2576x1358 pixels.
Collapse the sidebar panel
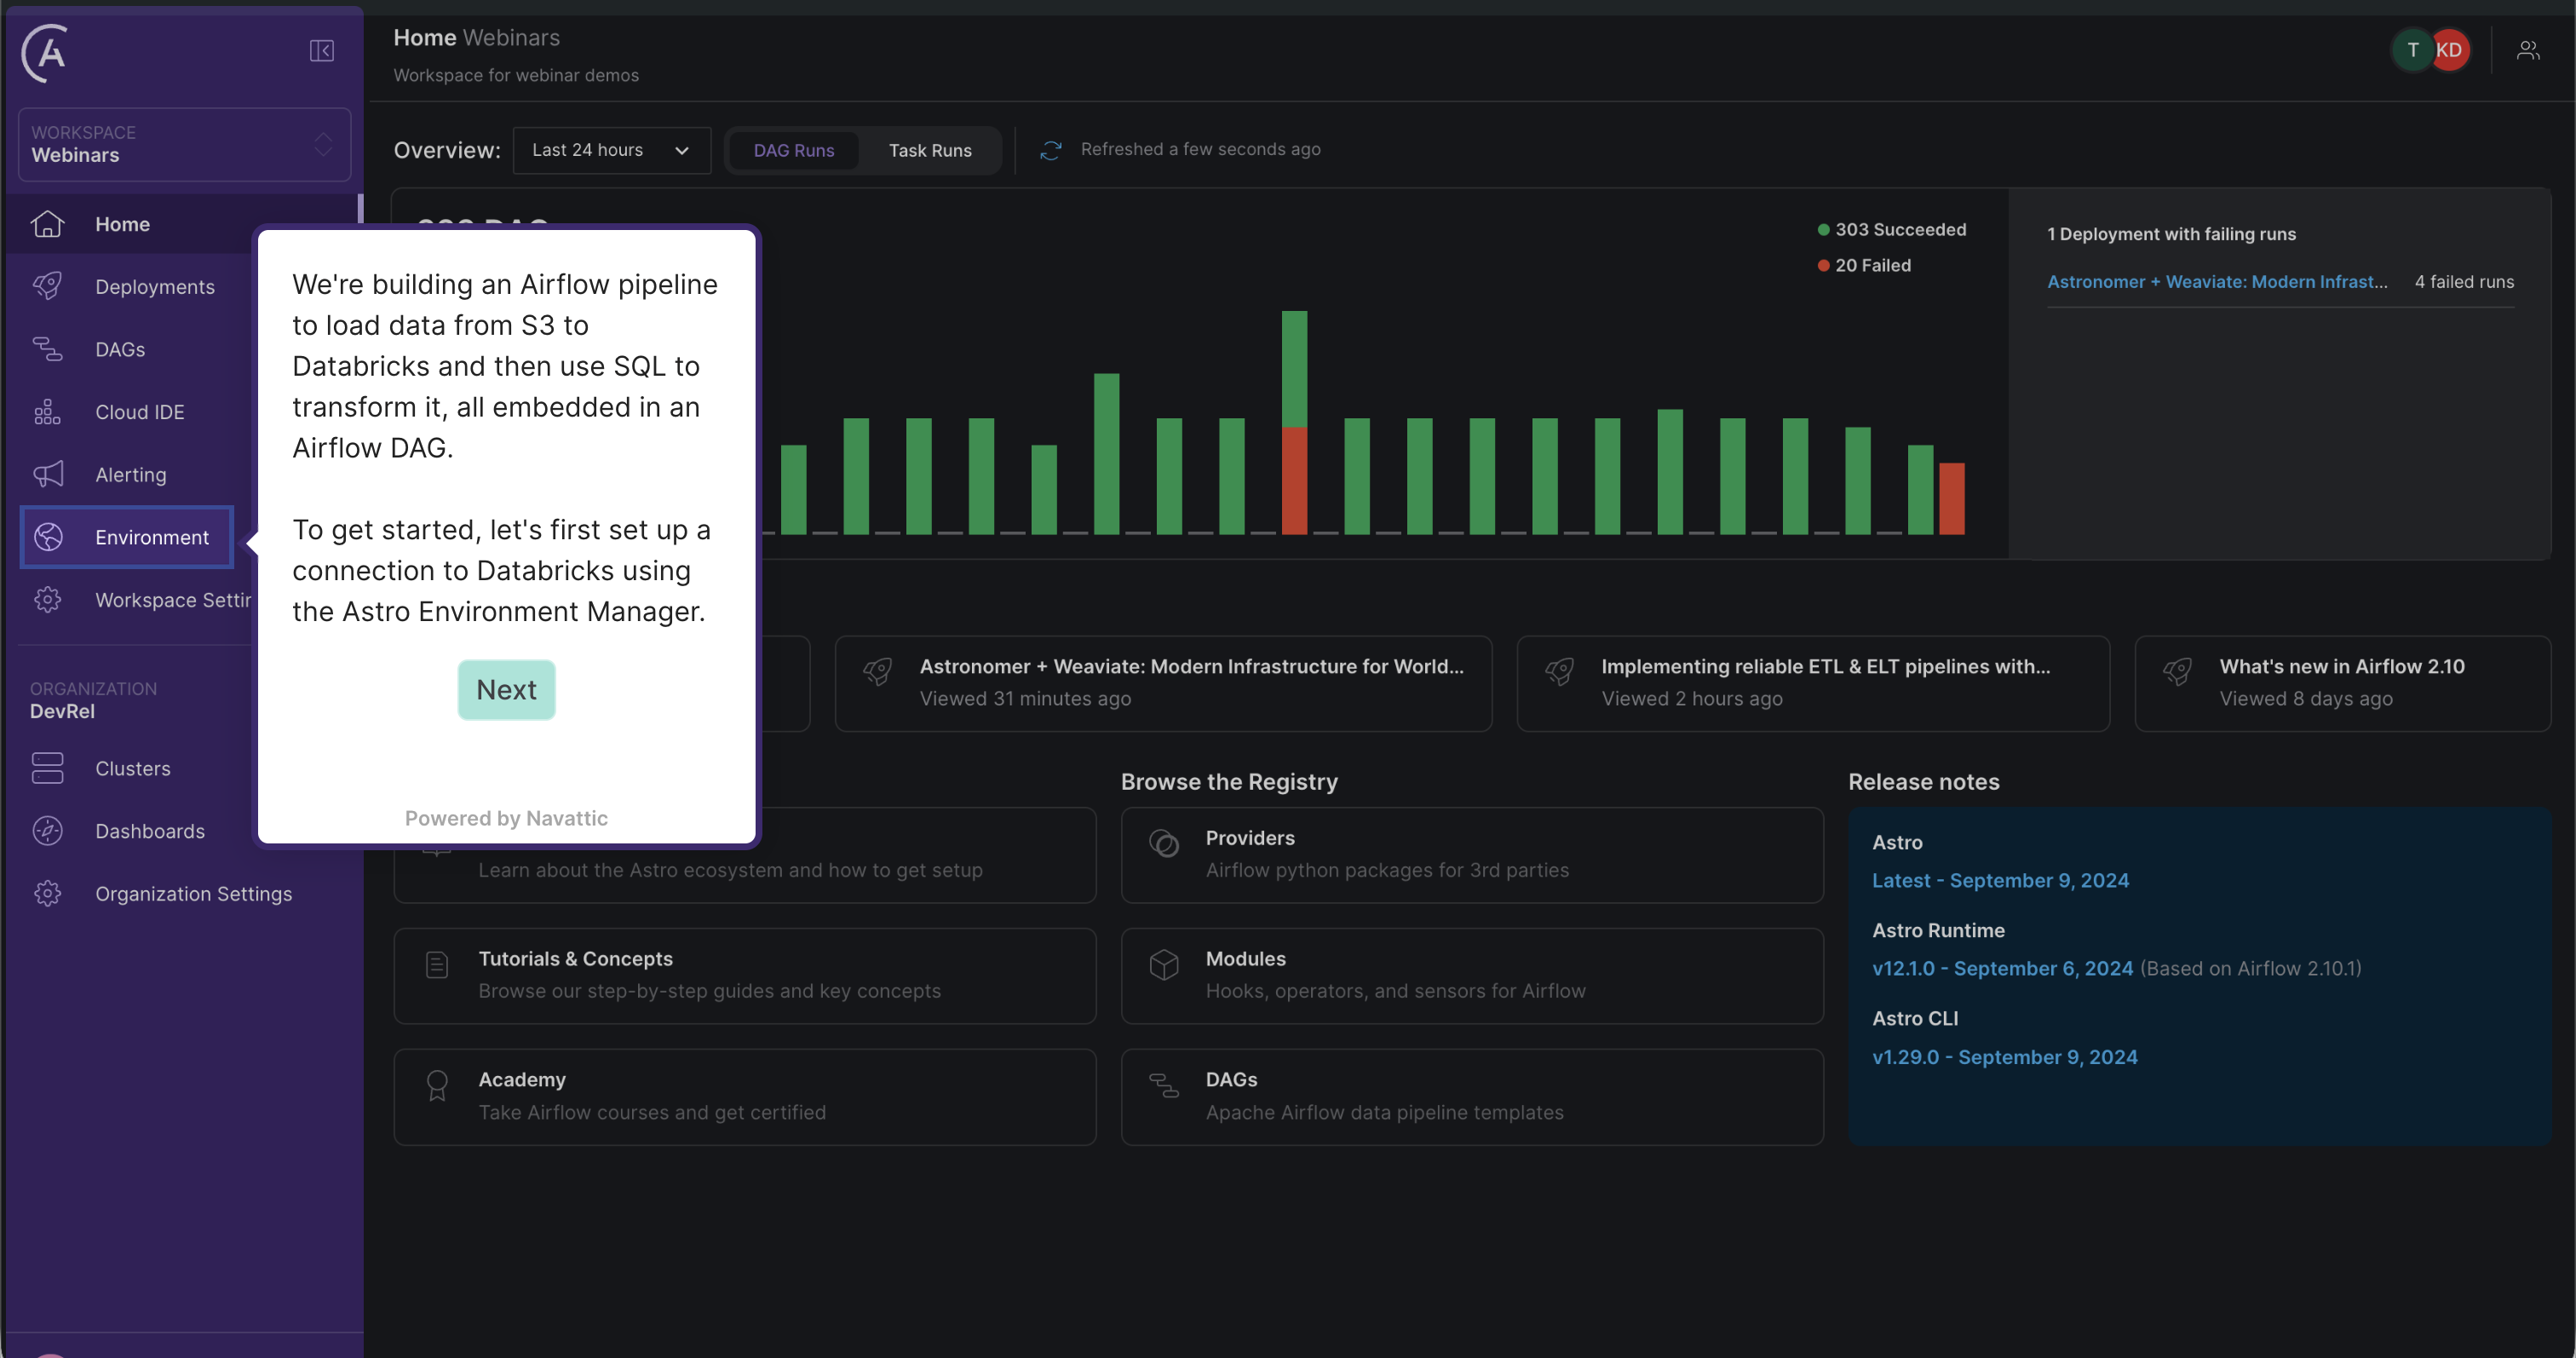coord(321,50)
